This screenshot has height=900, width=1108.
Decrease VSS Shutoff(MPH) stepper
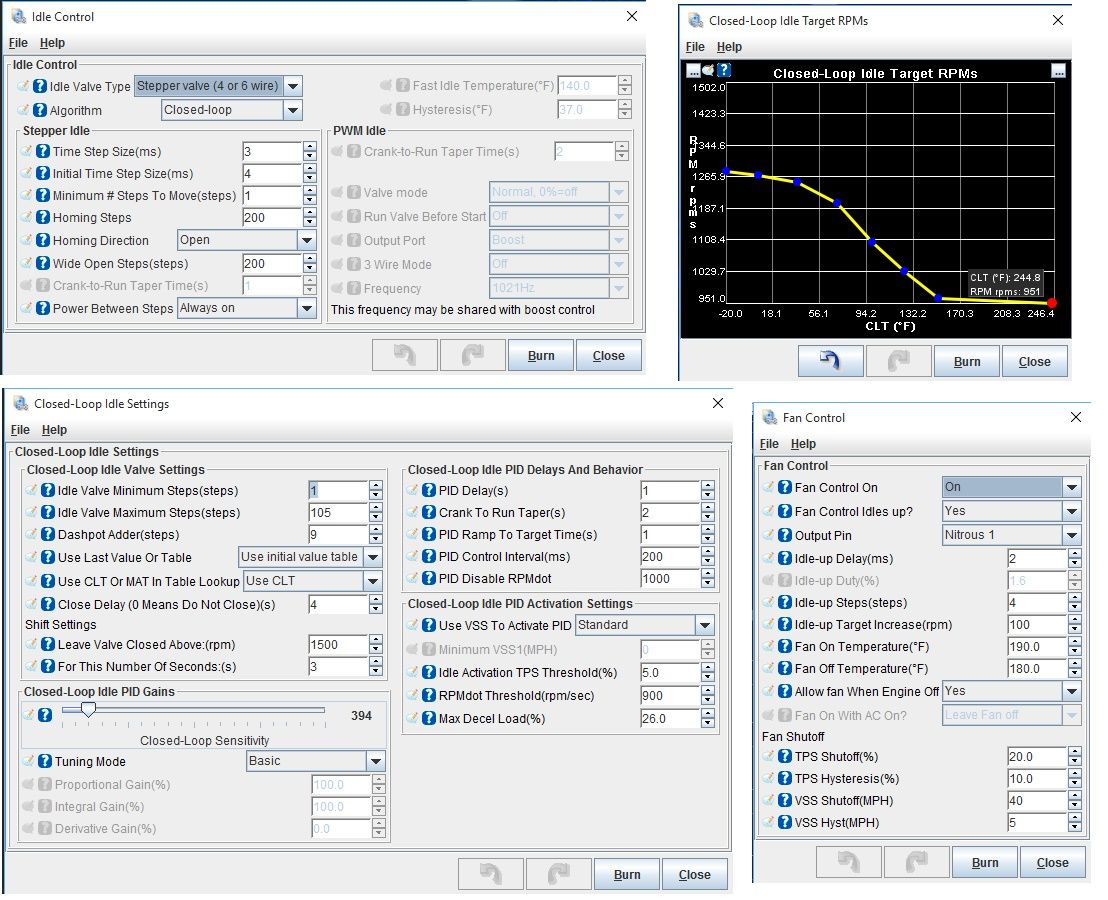[1075, 805]
